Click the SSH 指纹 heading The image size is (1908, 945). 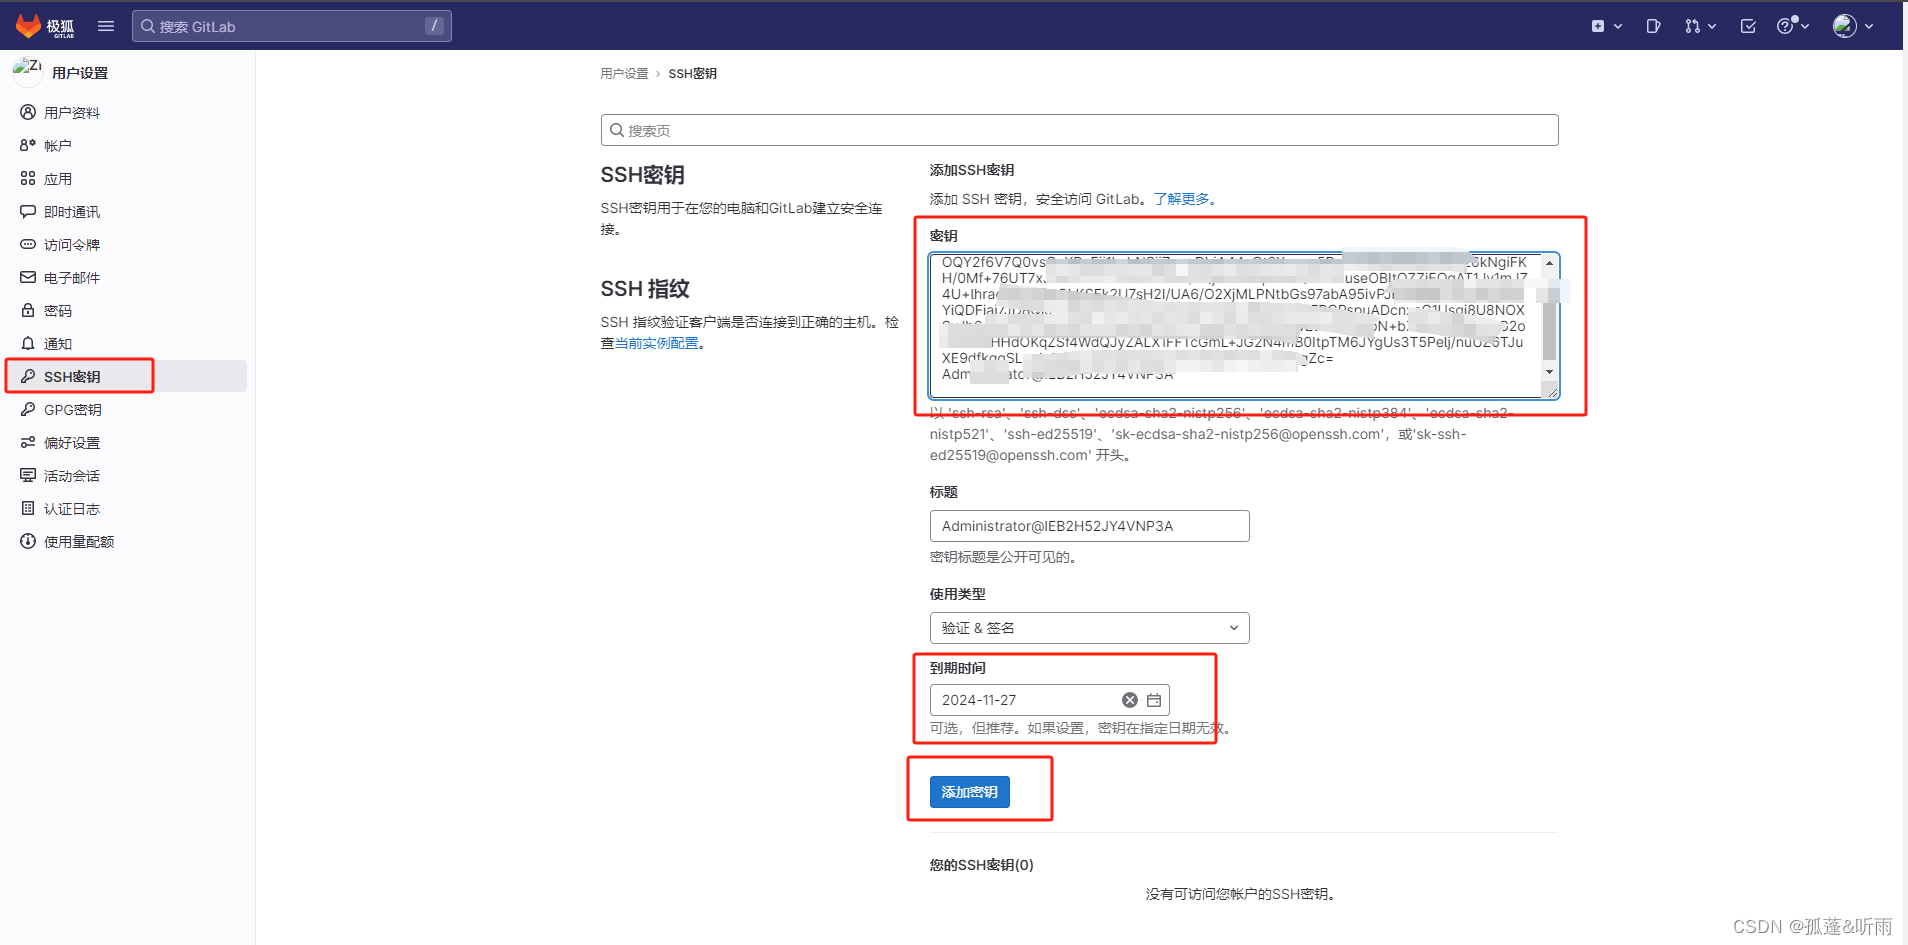click(x=645, y=289)
